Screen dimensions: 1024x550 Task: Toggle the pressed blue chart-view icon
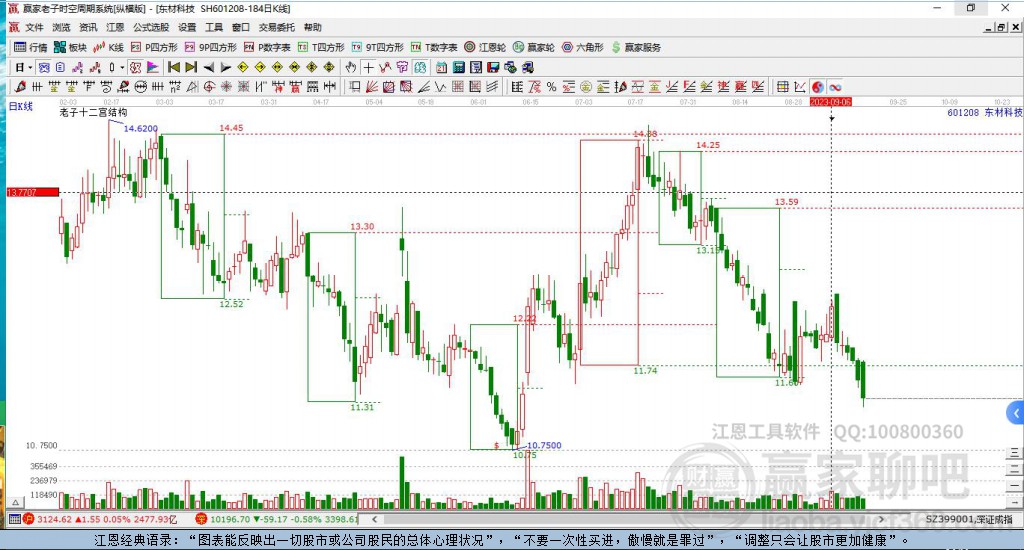[44, 67]
